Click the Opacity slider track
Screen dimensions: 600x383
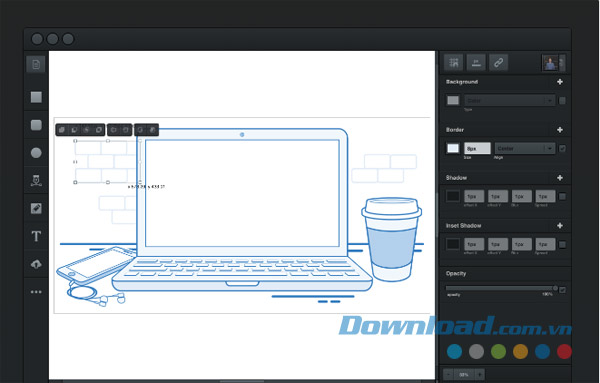click(x=501, y=288)
